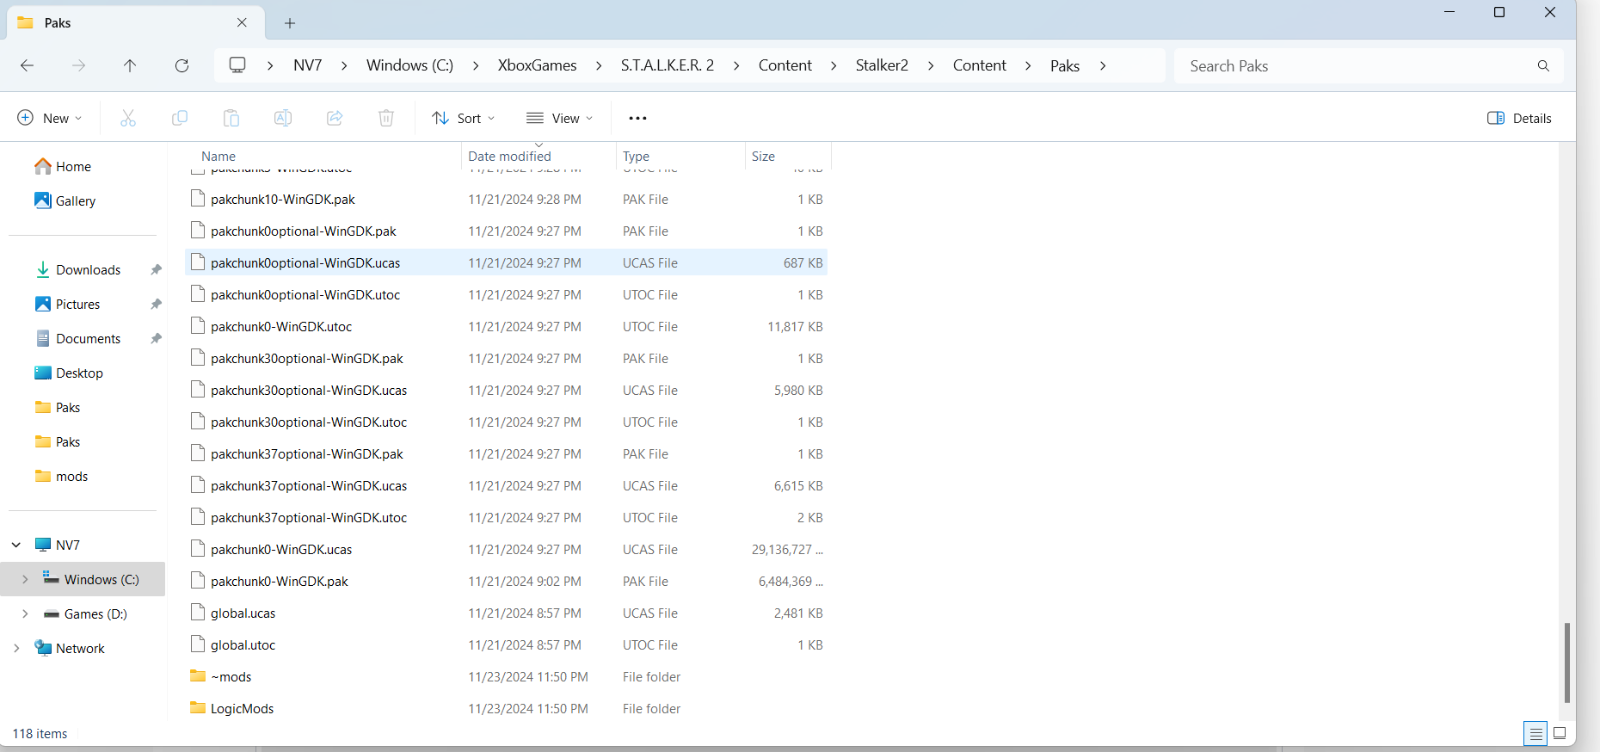Open the Sort dropdown menu

(464, 118)
